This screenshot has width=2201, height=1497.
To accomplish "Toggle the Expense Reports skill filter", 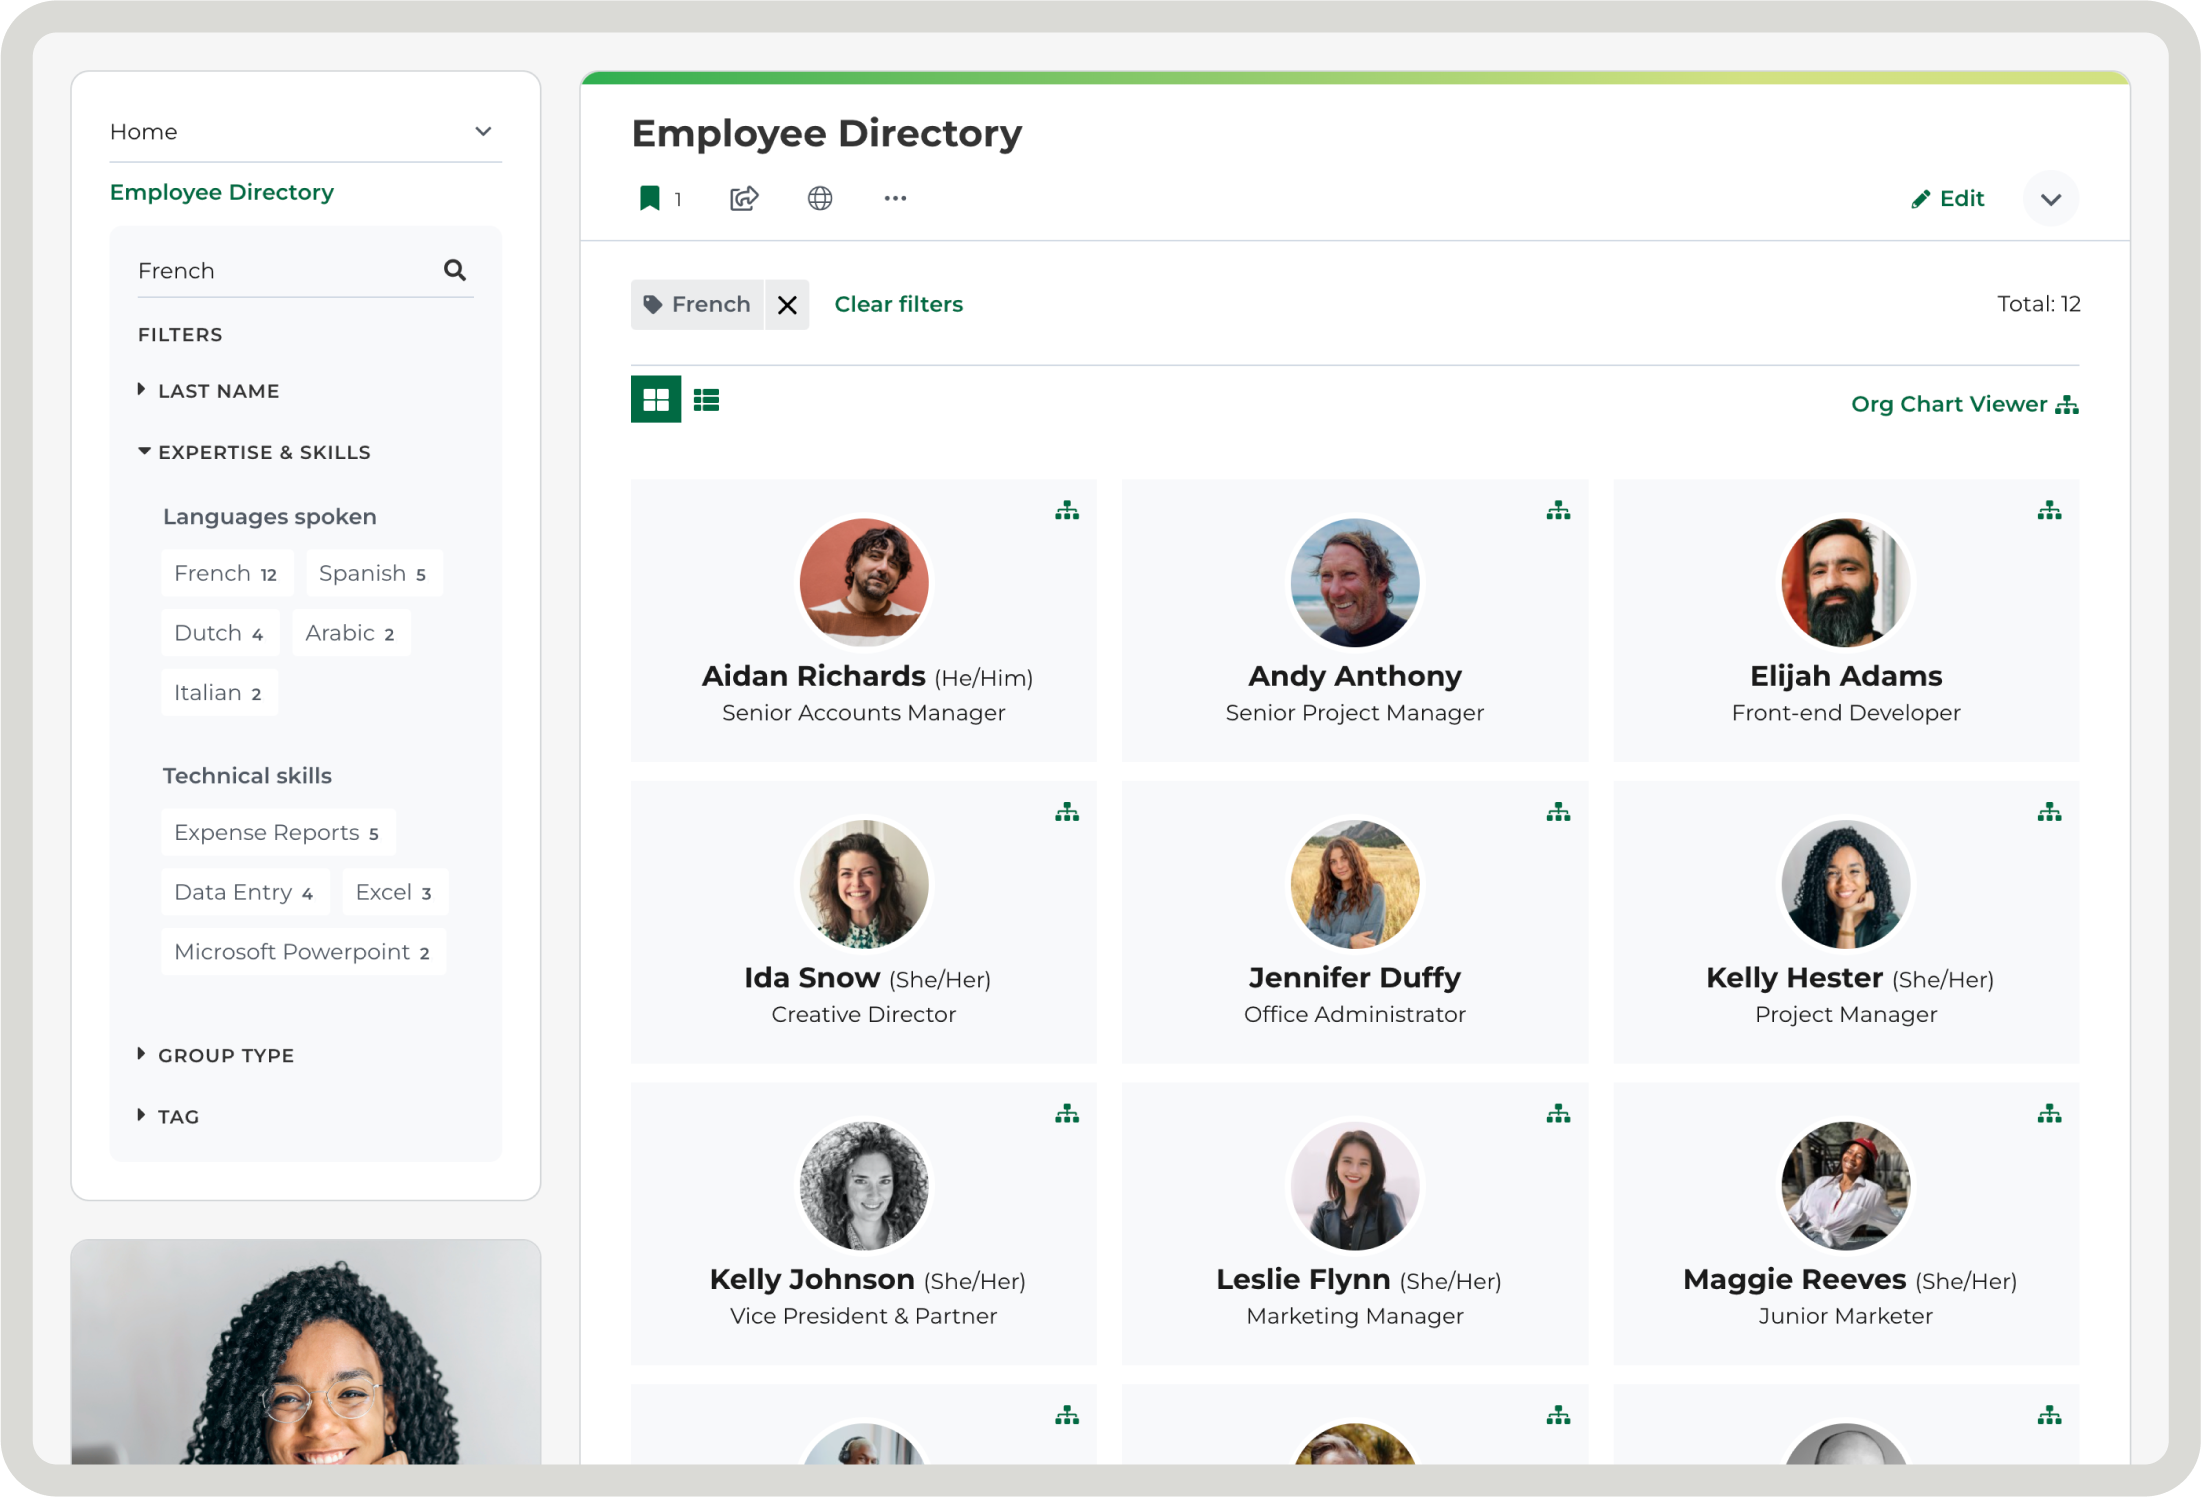I will (x=277, y=832).
